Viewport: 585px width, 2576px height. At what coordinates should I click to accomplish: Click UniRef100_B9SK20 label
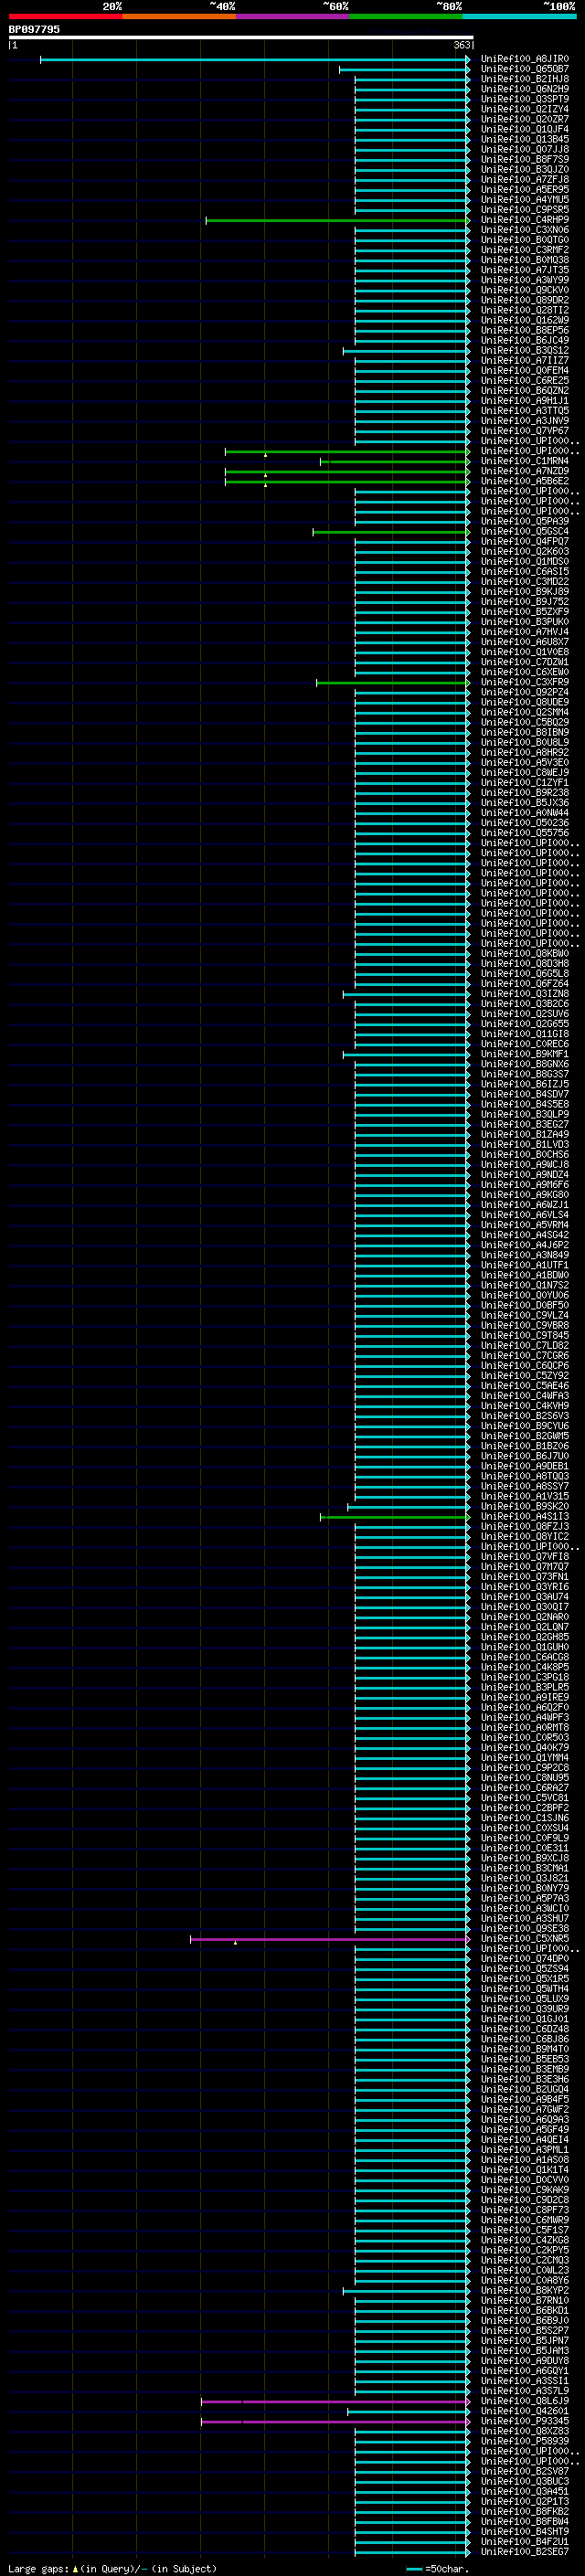(x=525, y=1507)
